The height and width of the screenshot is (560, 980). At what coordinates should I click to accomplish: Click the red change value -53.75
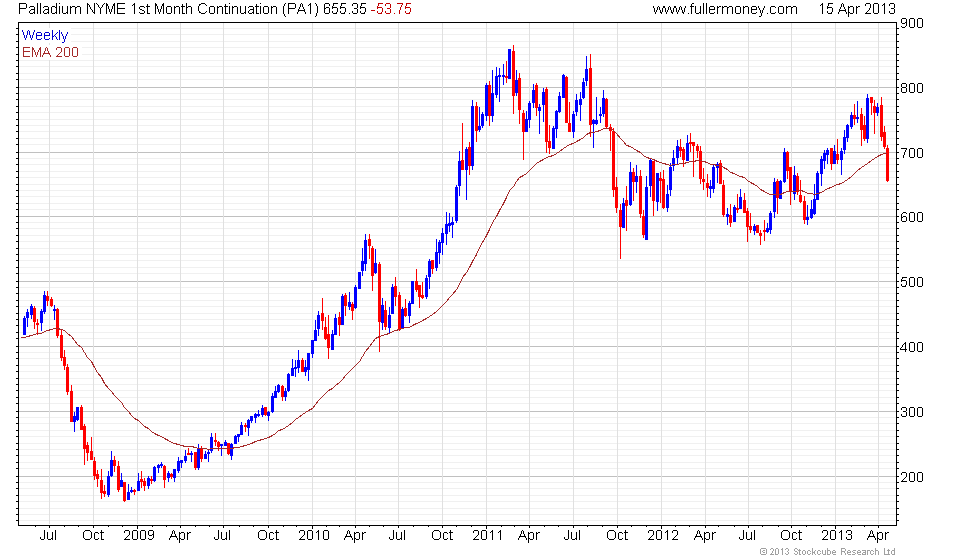391,9
